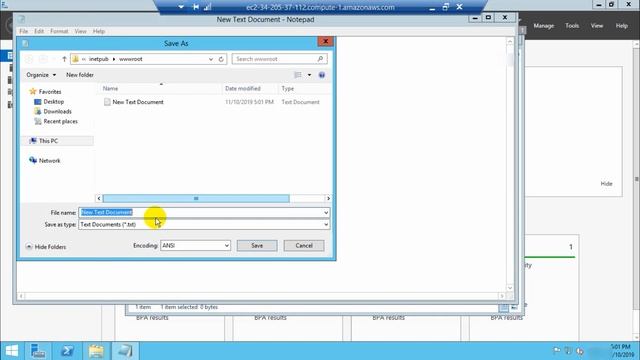Open the Save as type dropdown

pyautogui.click(x=204, y=224)
